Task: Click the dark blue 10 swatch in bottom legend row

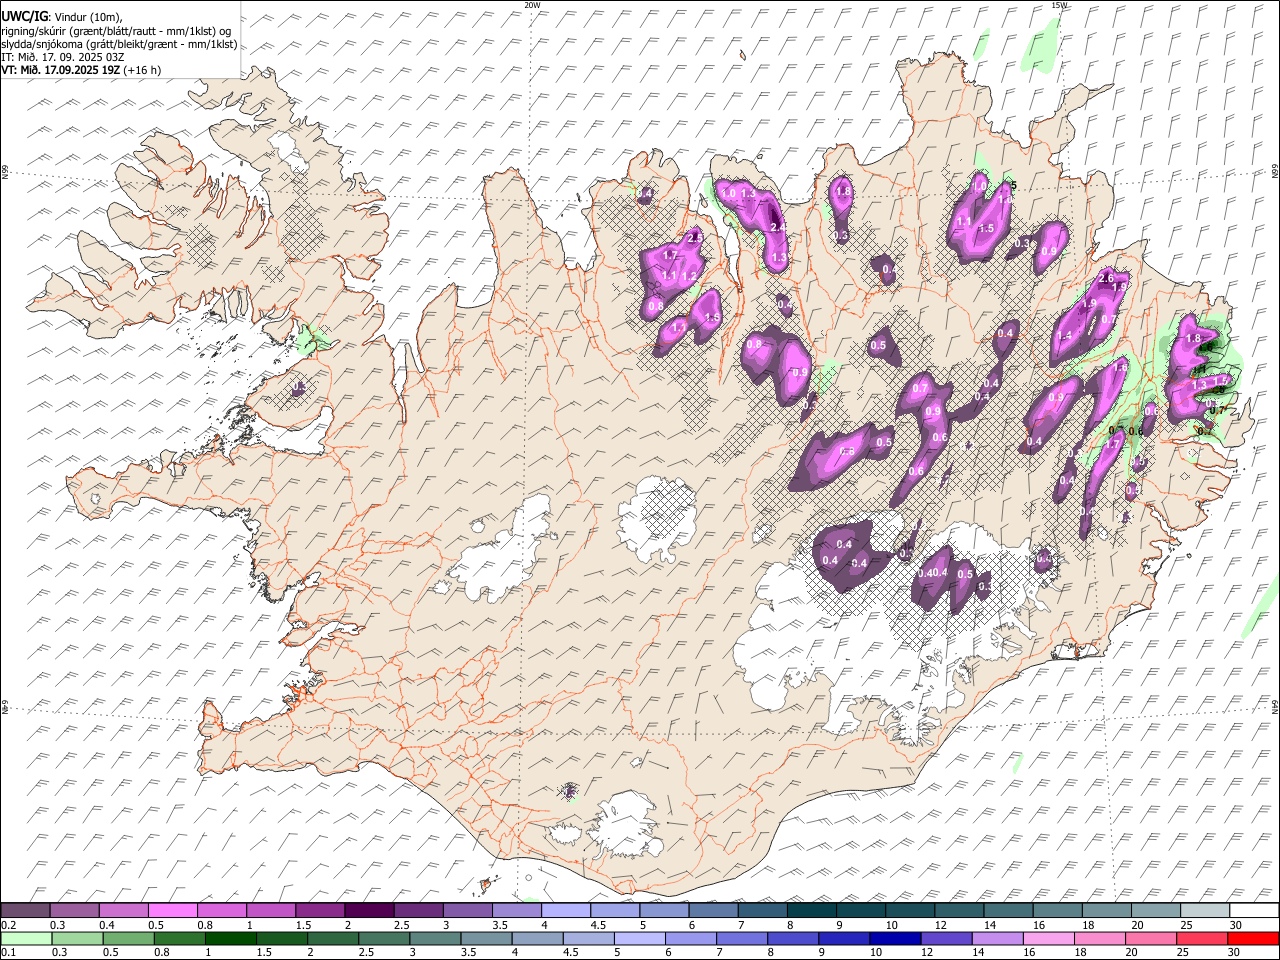Action: [x=895, y=938]
